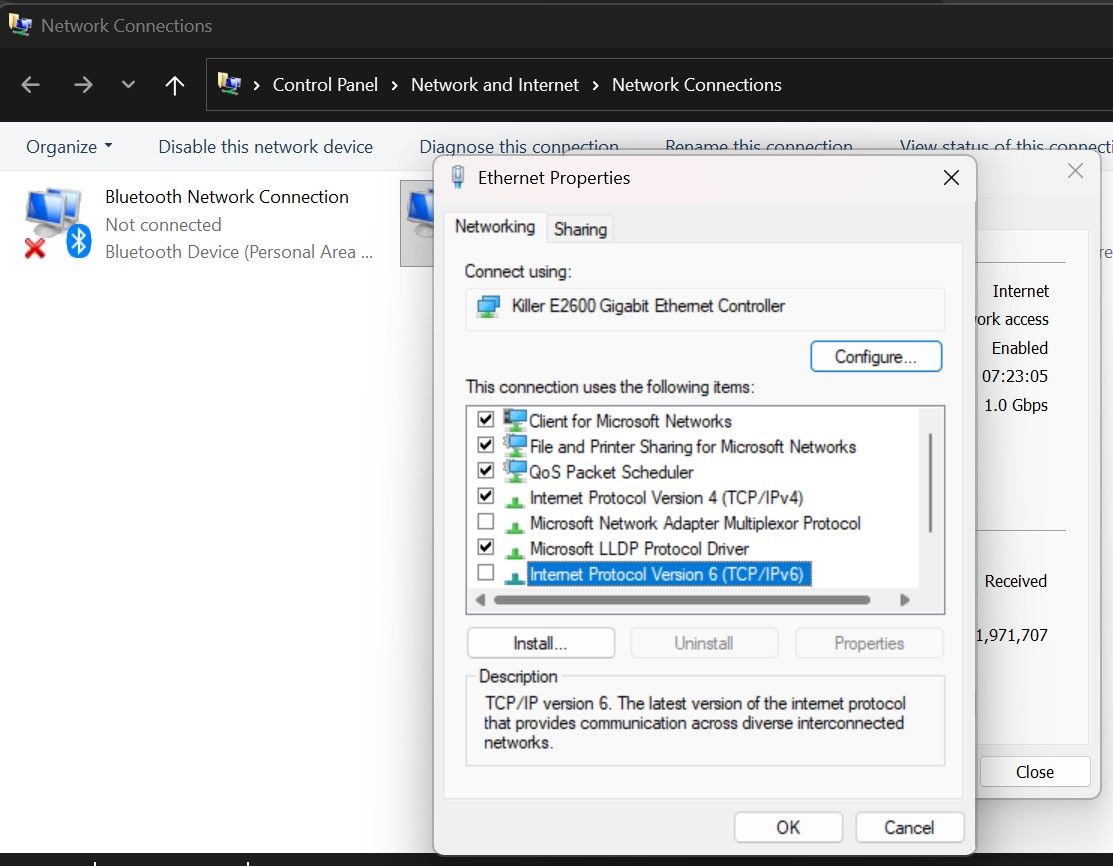Click the Network Connections breadcrumb

tap(696, 85)
